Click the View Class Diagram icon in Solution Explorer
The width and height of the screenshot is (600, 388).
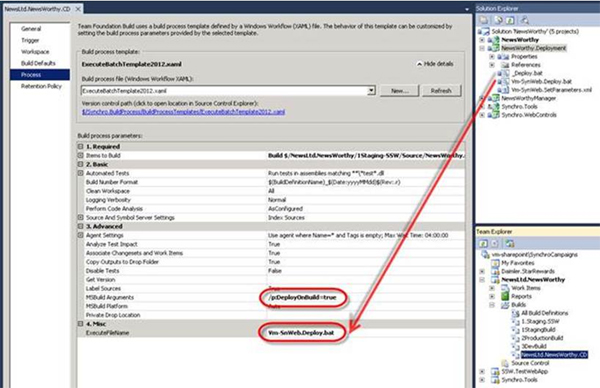click(x=525, y=20)
